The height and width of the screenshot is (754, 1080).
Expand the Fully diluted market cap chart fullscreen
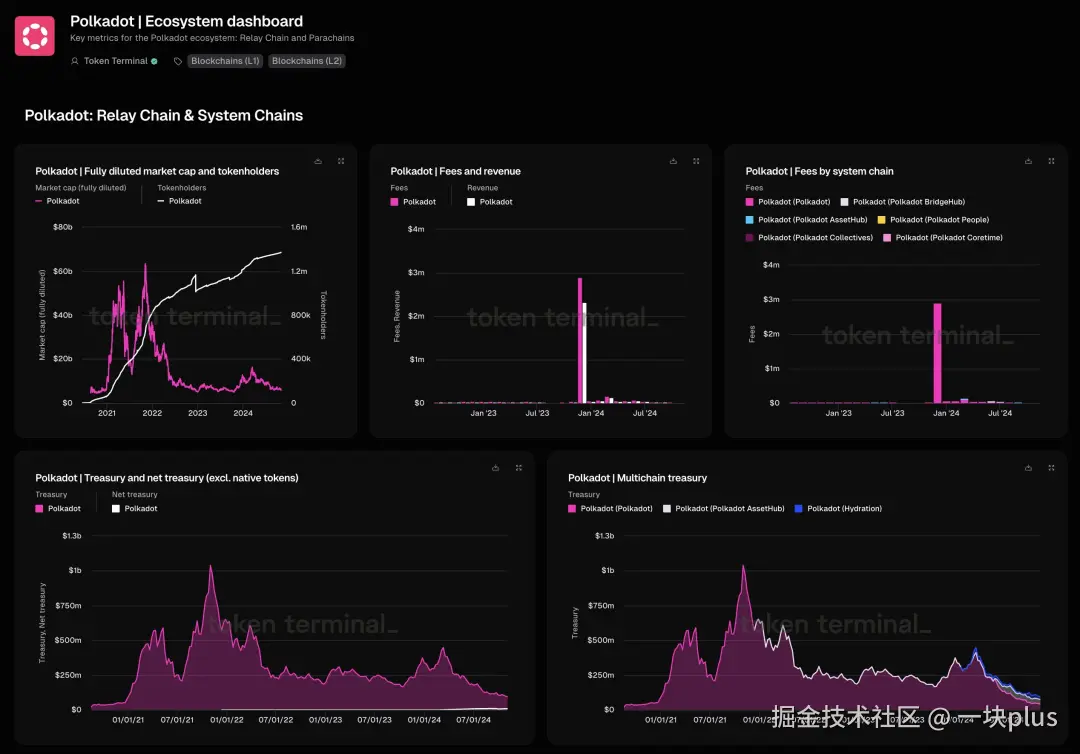click(341, 161)
